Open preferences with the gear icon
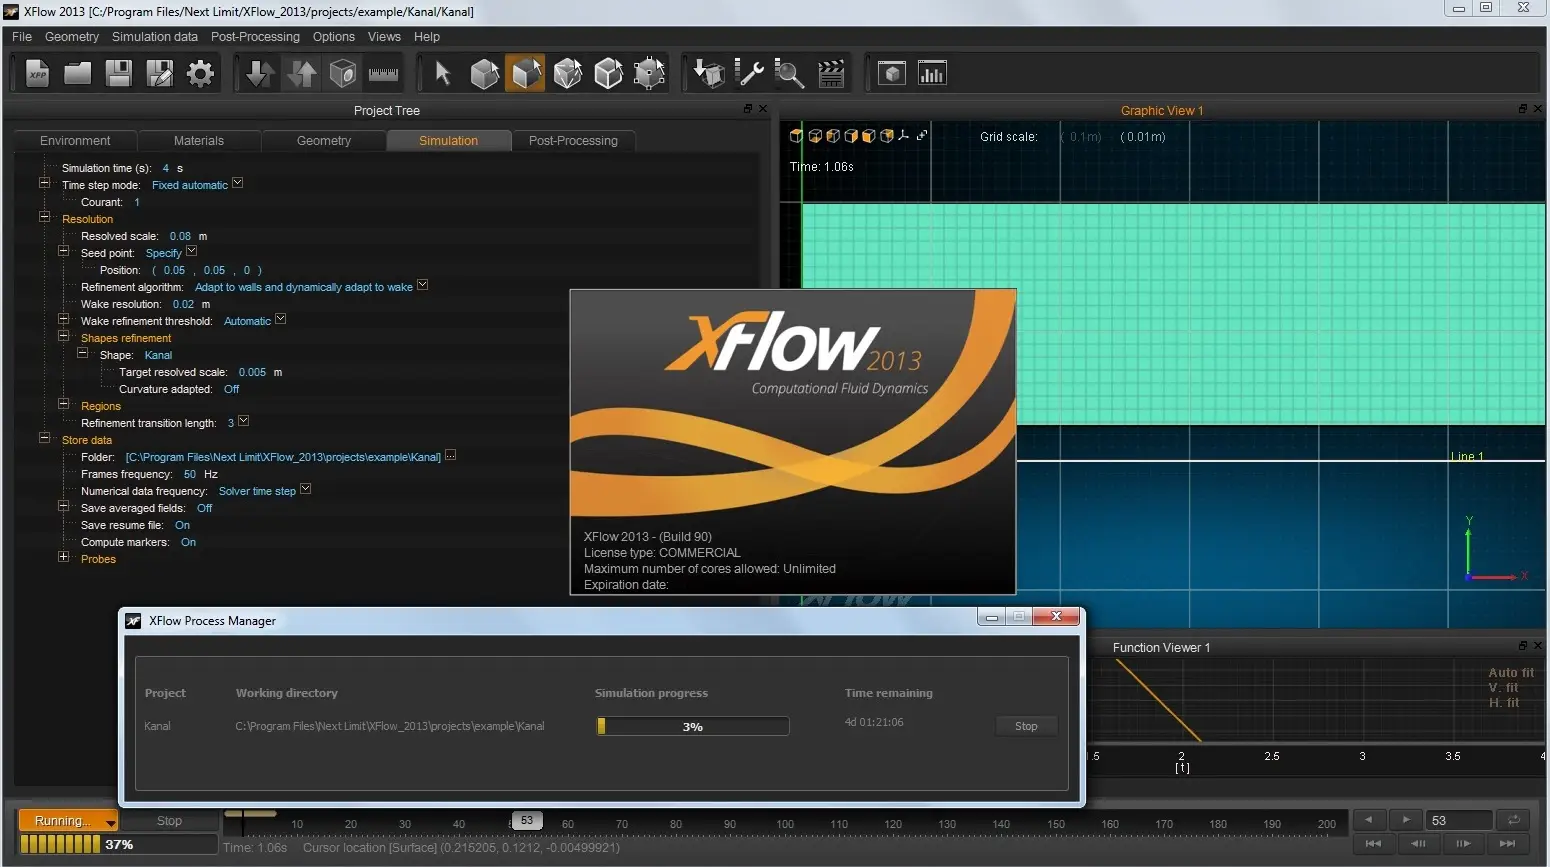Screen dimensions: 1550x867 [201, 74]
